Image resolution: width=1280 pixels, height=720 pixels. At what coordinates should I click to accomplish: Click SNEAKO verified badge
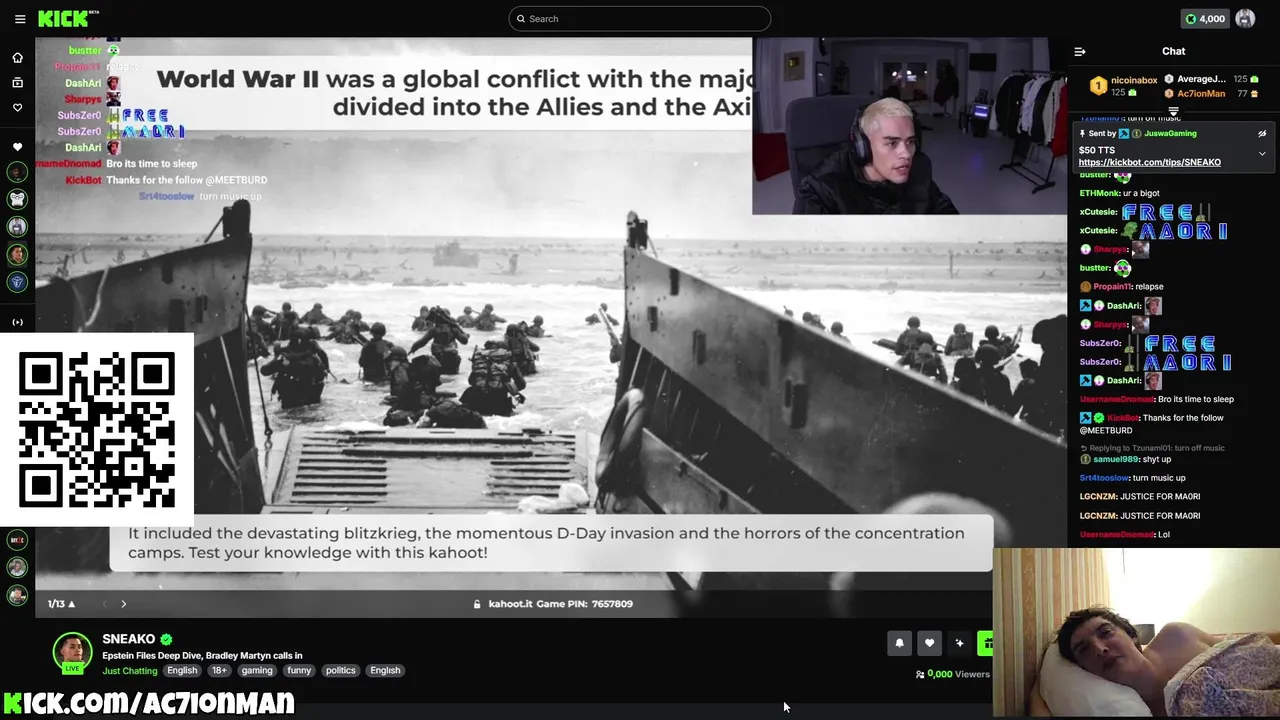click(166, 639)
